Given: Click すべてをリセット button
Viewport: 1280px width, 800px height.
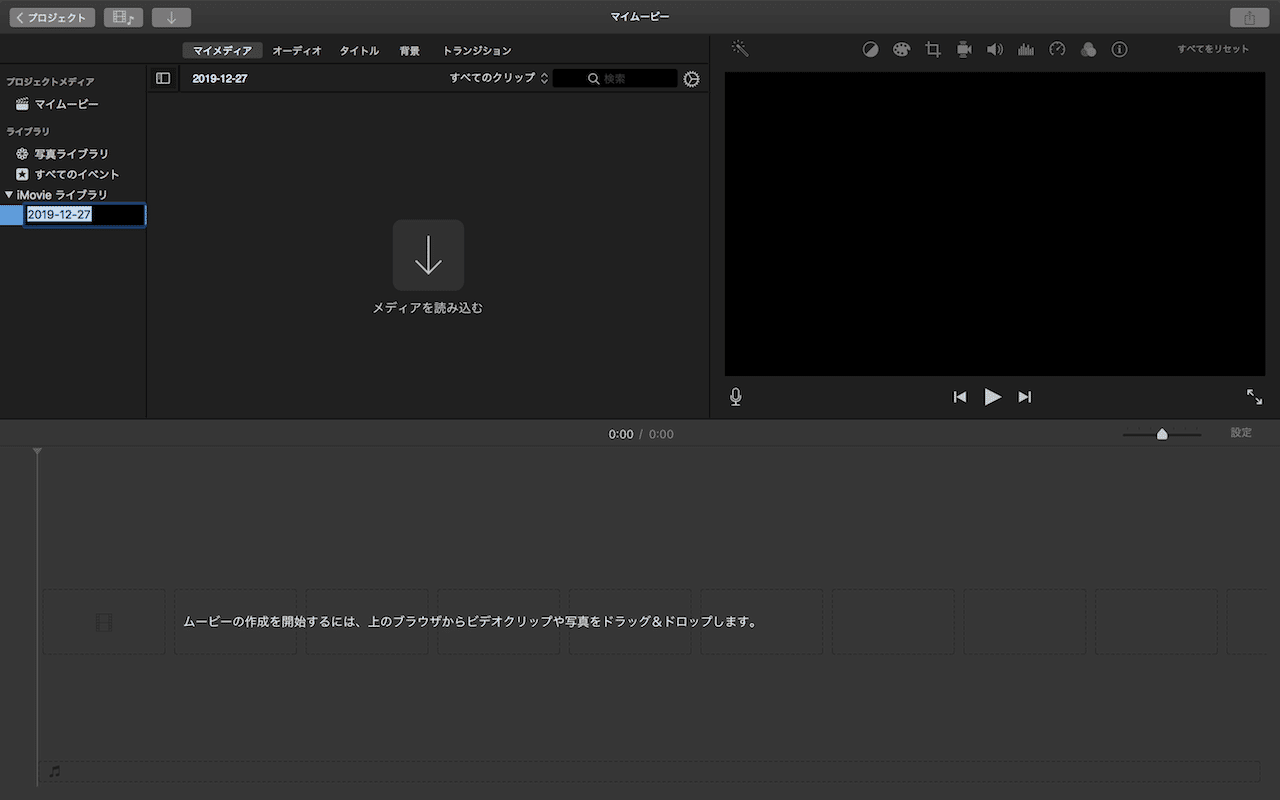Looking at the screenshot, I should point(1213,49).
